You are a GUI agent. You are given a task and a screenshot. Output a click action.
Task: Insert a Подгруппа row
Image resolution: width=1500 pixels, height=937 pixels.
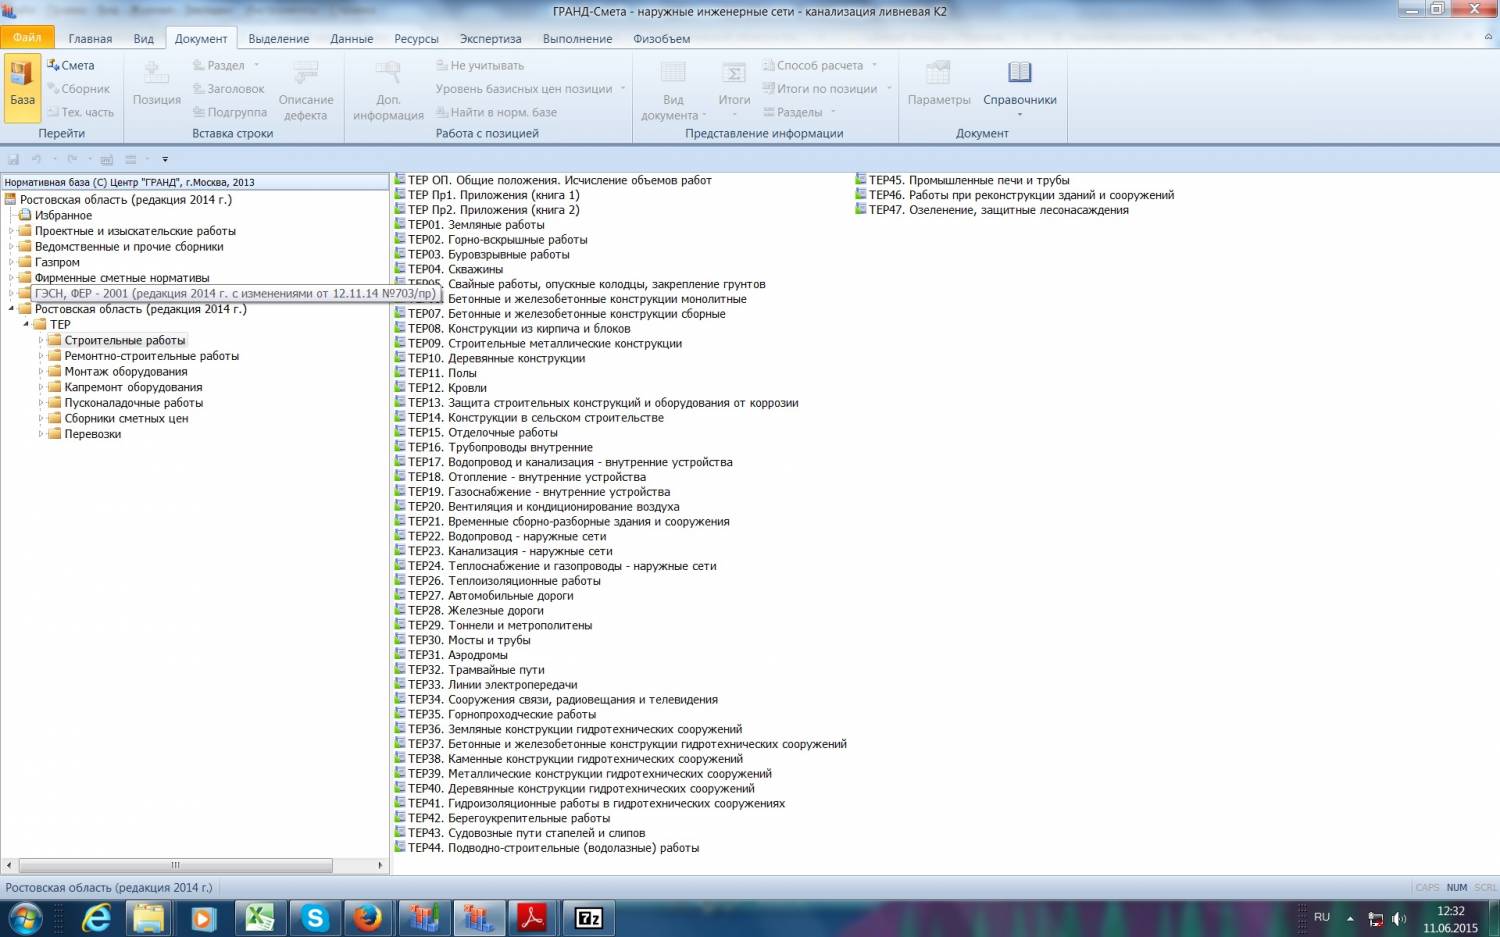coord(230,112)
